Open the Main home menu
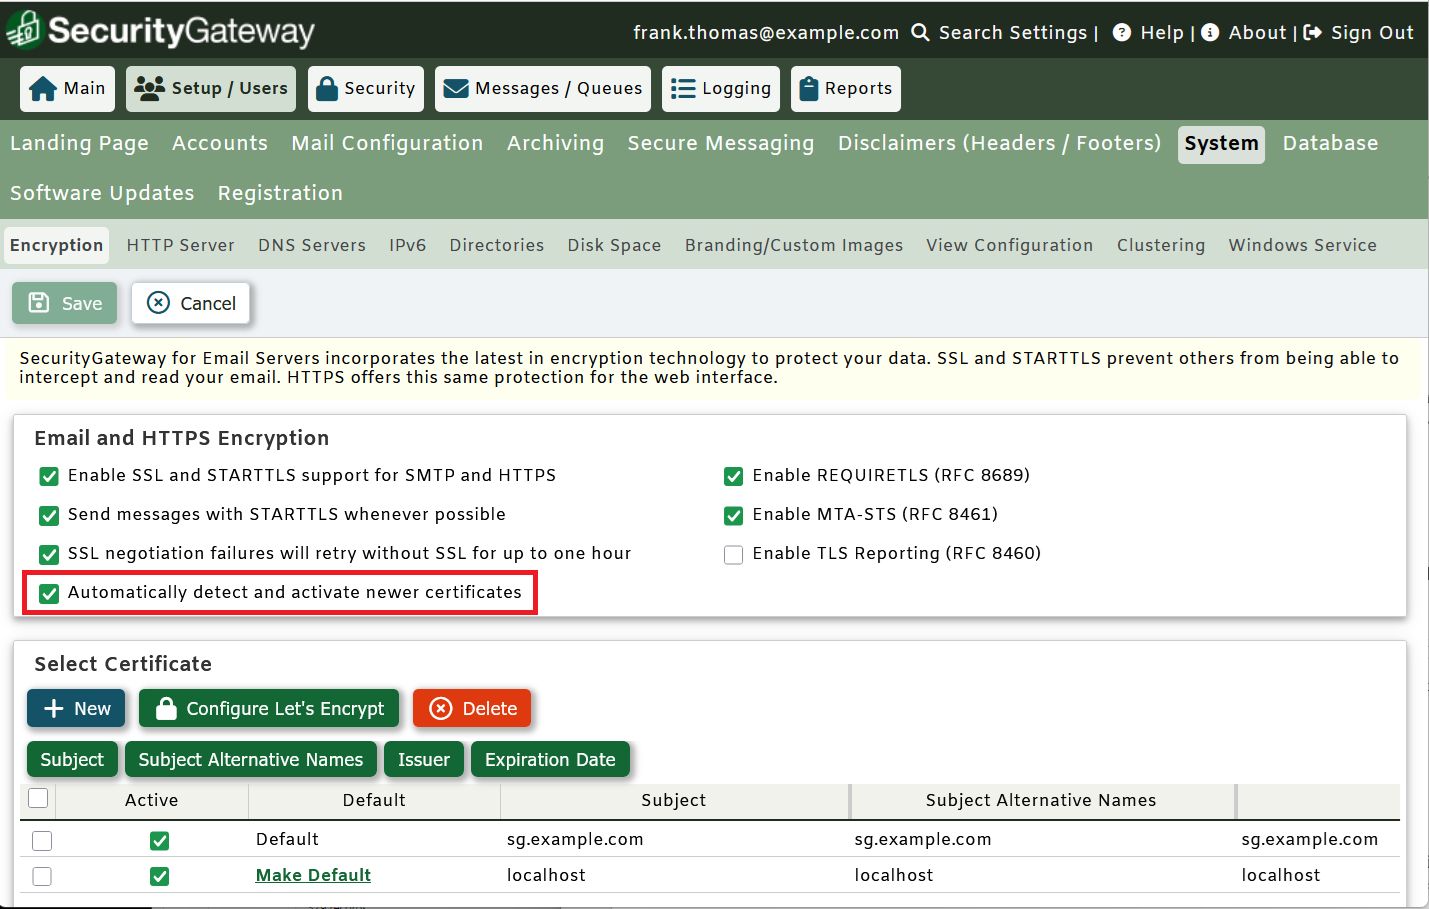 68,89
